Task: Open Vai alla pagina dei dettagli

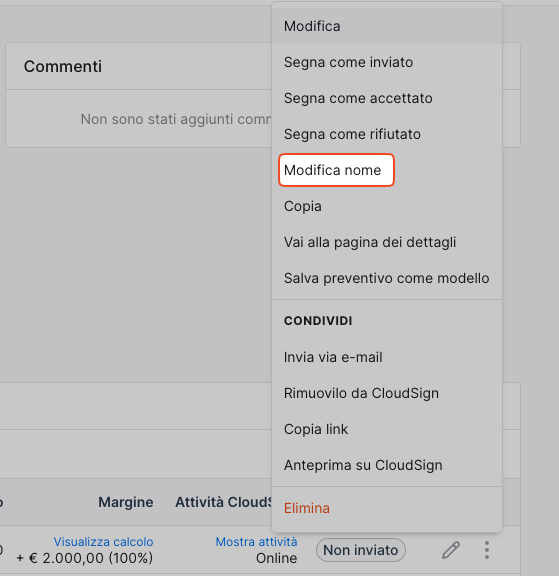Action: tap(387, 242)
